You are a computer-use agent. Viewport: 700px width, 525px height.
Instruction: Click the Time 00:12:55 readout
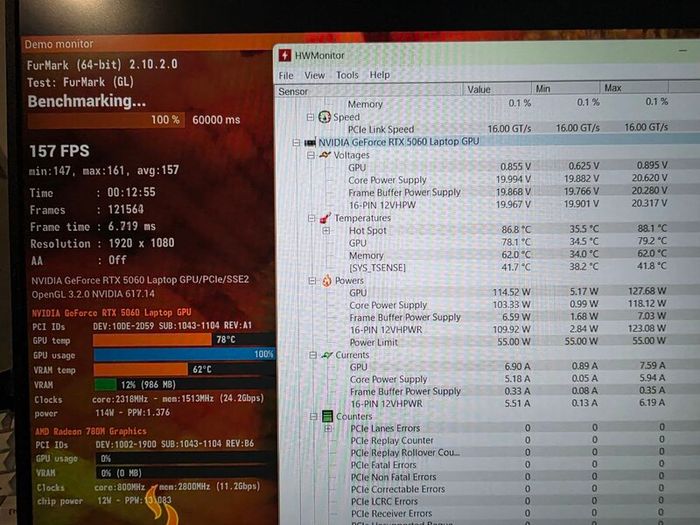pyautogui.click(x=92, y=192)
